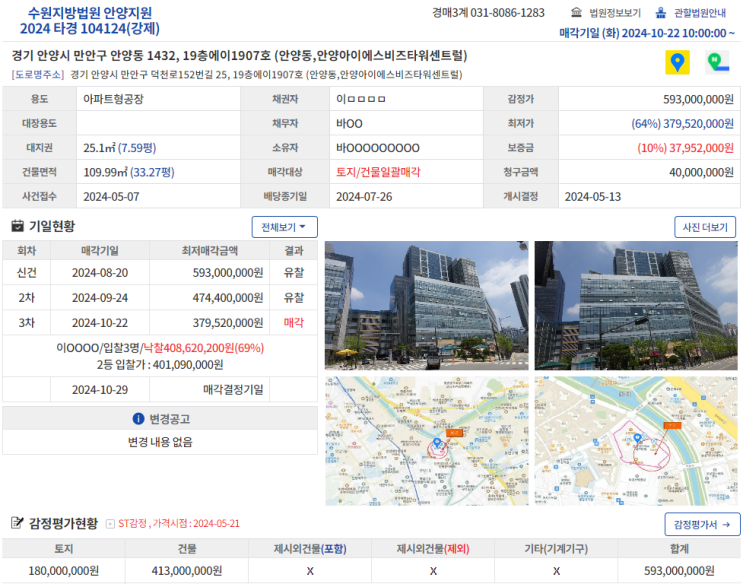Viewport: 743px width, 584px height.
Task: Open the yellow Kakao map pin icon
Action: [x=677, y=62]
